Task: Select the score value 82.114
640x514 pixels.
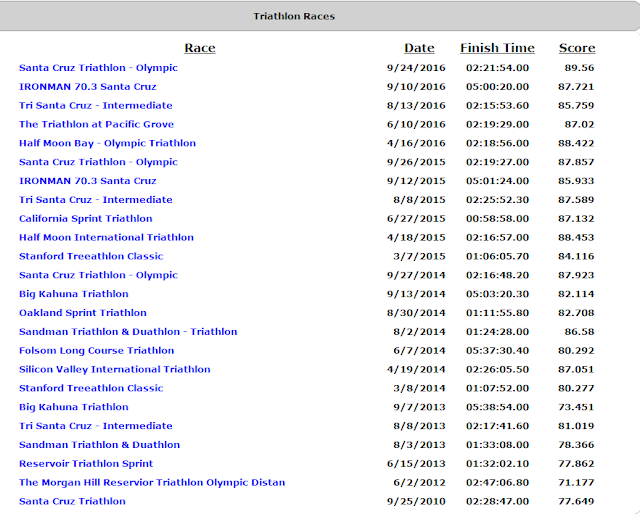Action: tap(576, 294)
